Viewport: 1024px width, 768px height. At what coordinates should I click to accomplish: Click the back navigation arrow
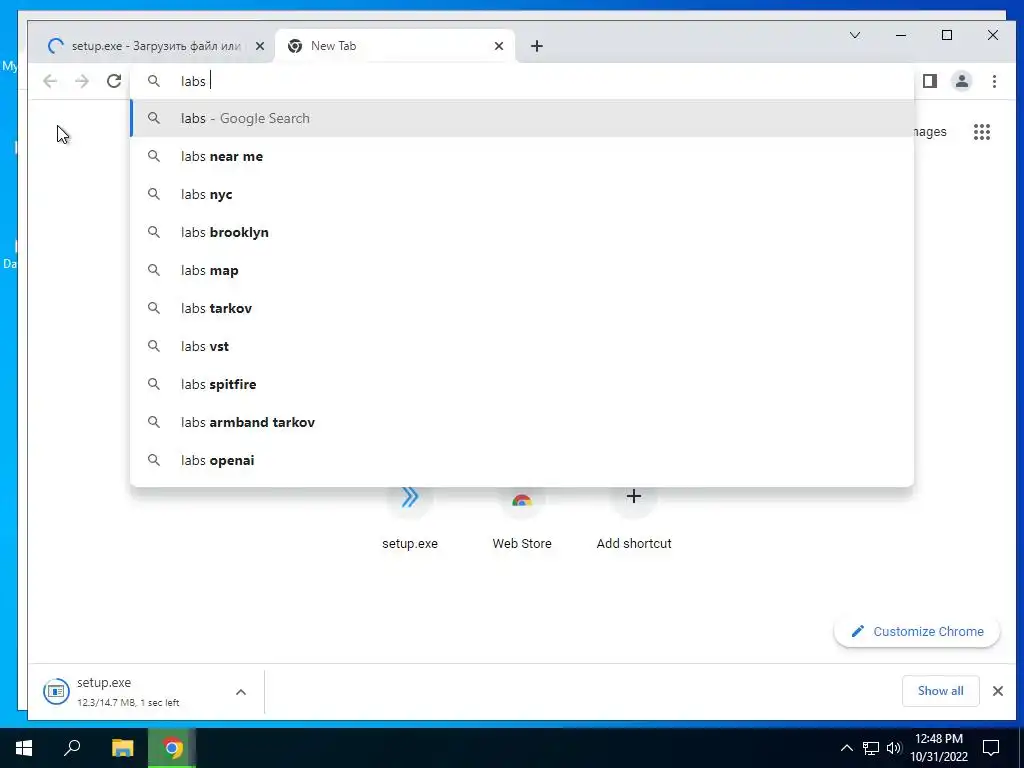click(x=50, y=81)
